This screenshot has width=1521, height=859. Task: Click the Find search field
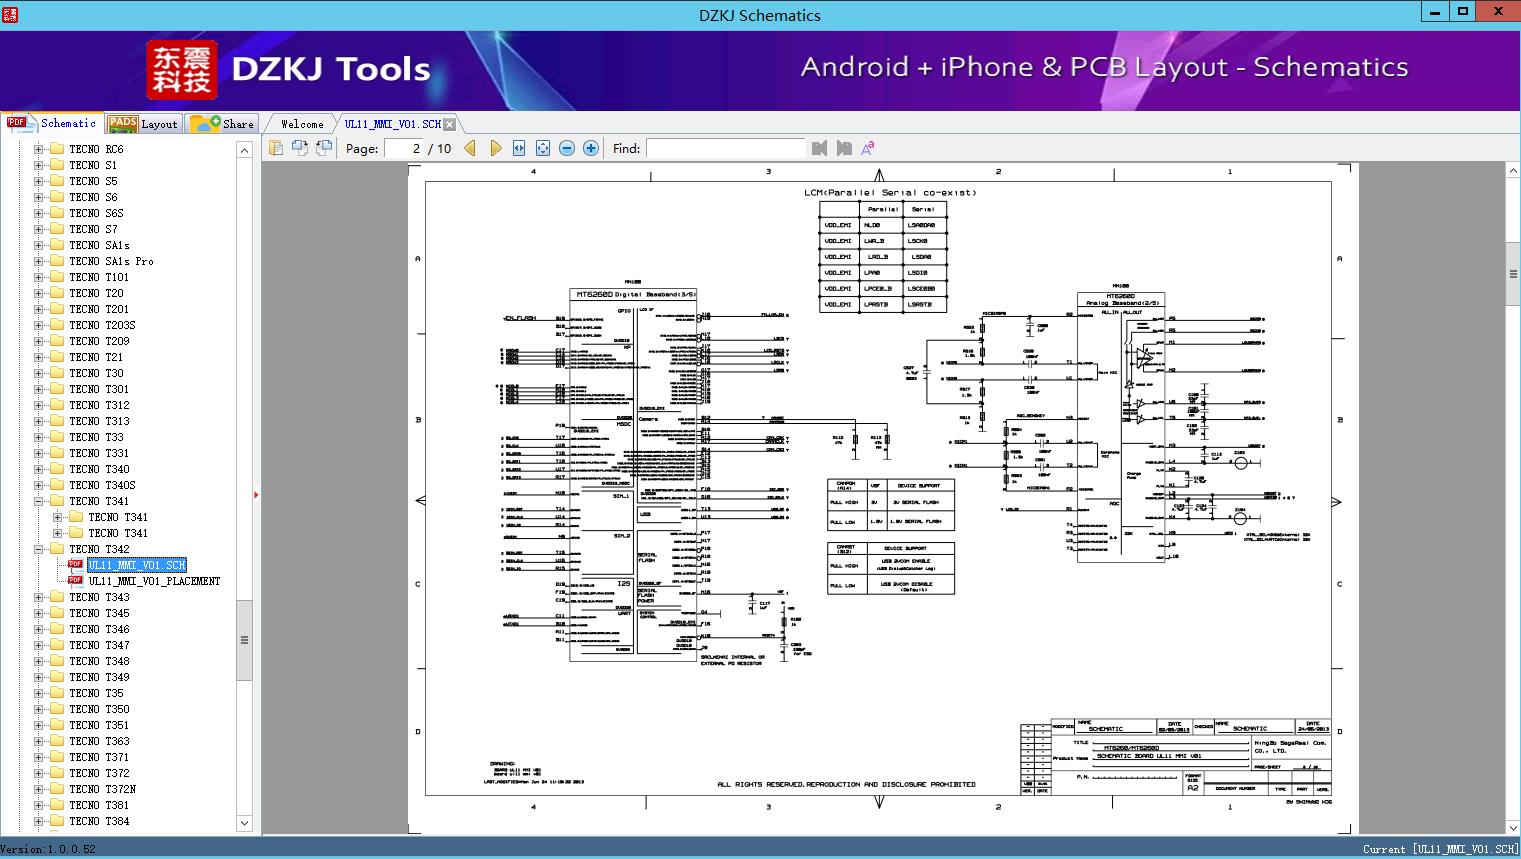[725, 148]
